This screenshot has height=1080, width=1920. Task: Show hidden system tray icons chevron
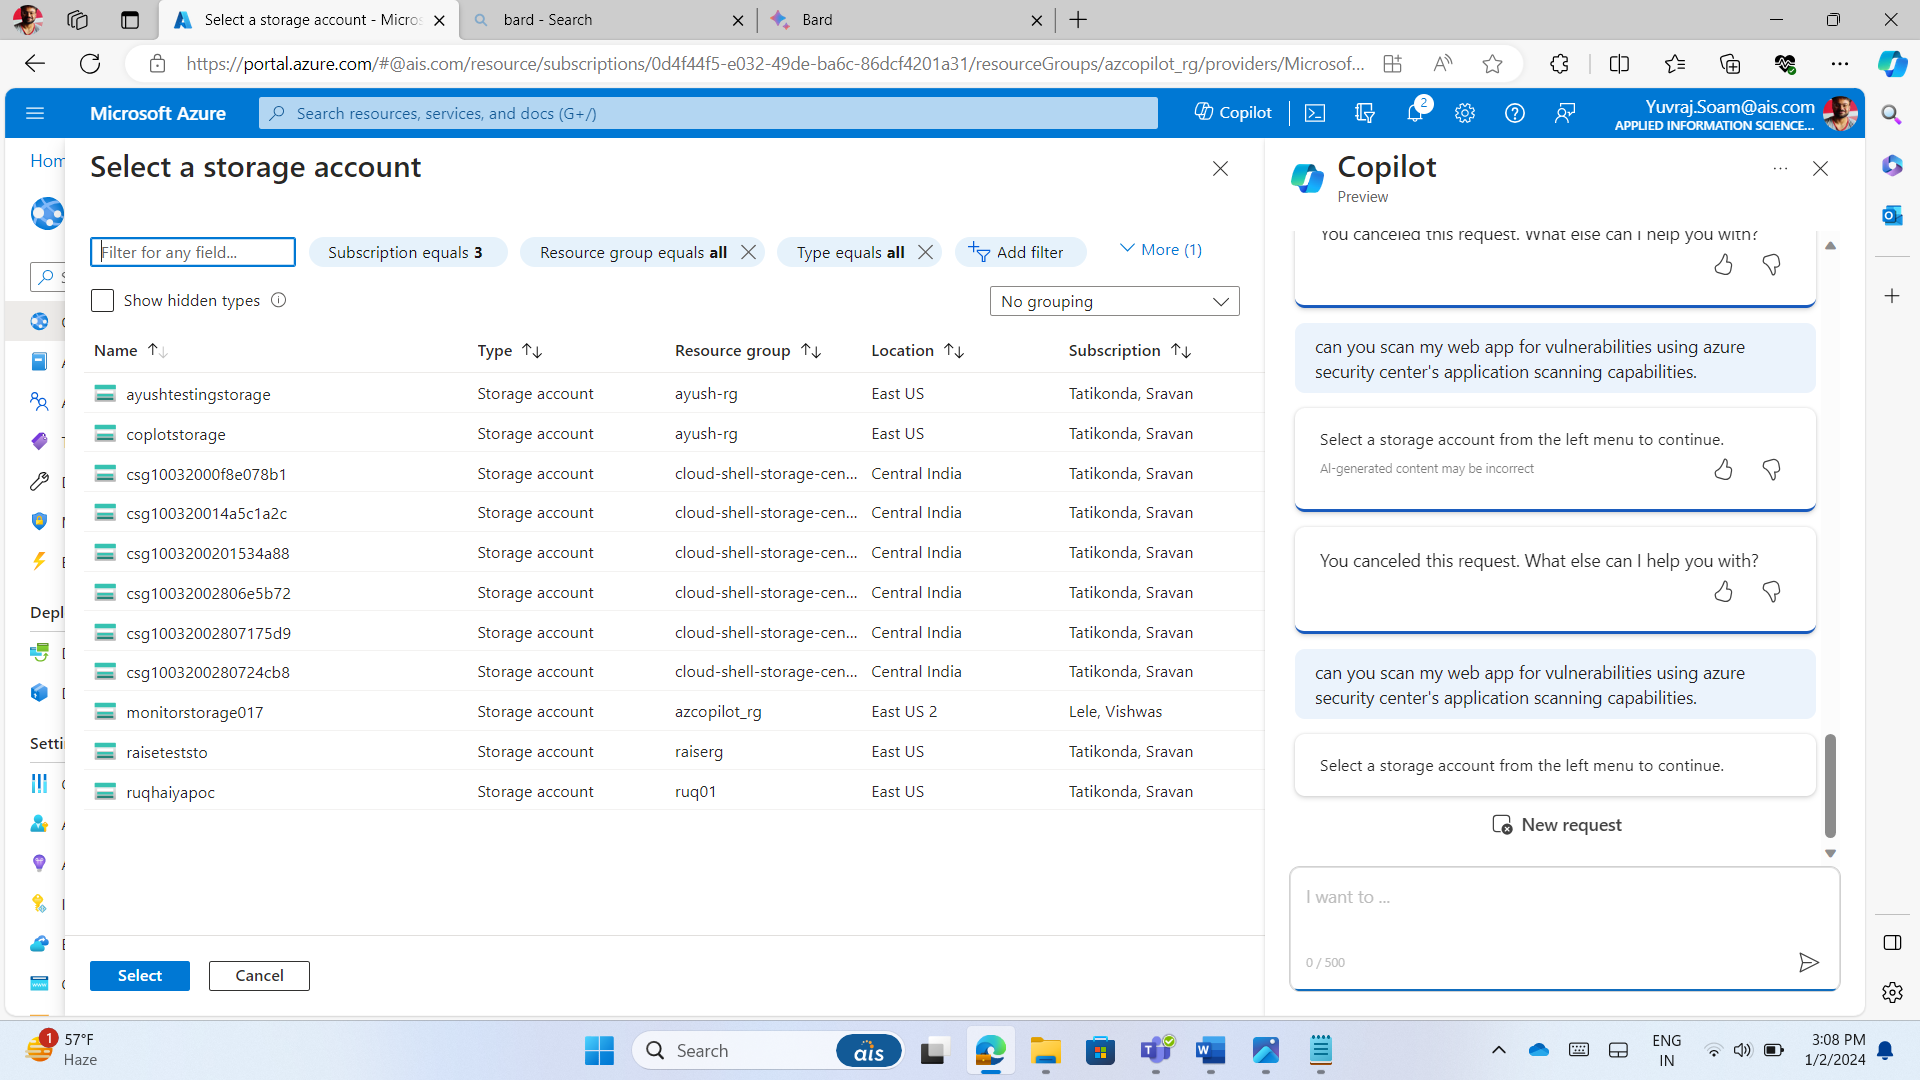(x=1498, y=1050)
